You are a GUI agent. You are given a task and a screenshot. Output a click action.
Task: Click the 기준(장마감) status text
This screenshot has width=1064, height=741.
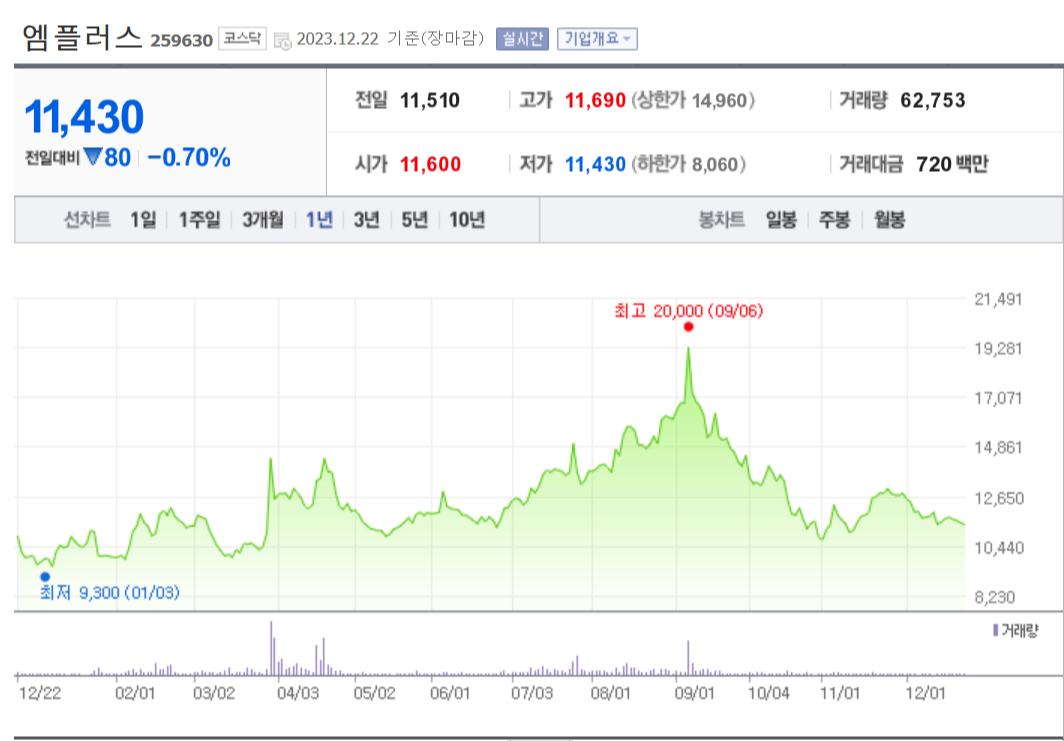coord(436,39)
